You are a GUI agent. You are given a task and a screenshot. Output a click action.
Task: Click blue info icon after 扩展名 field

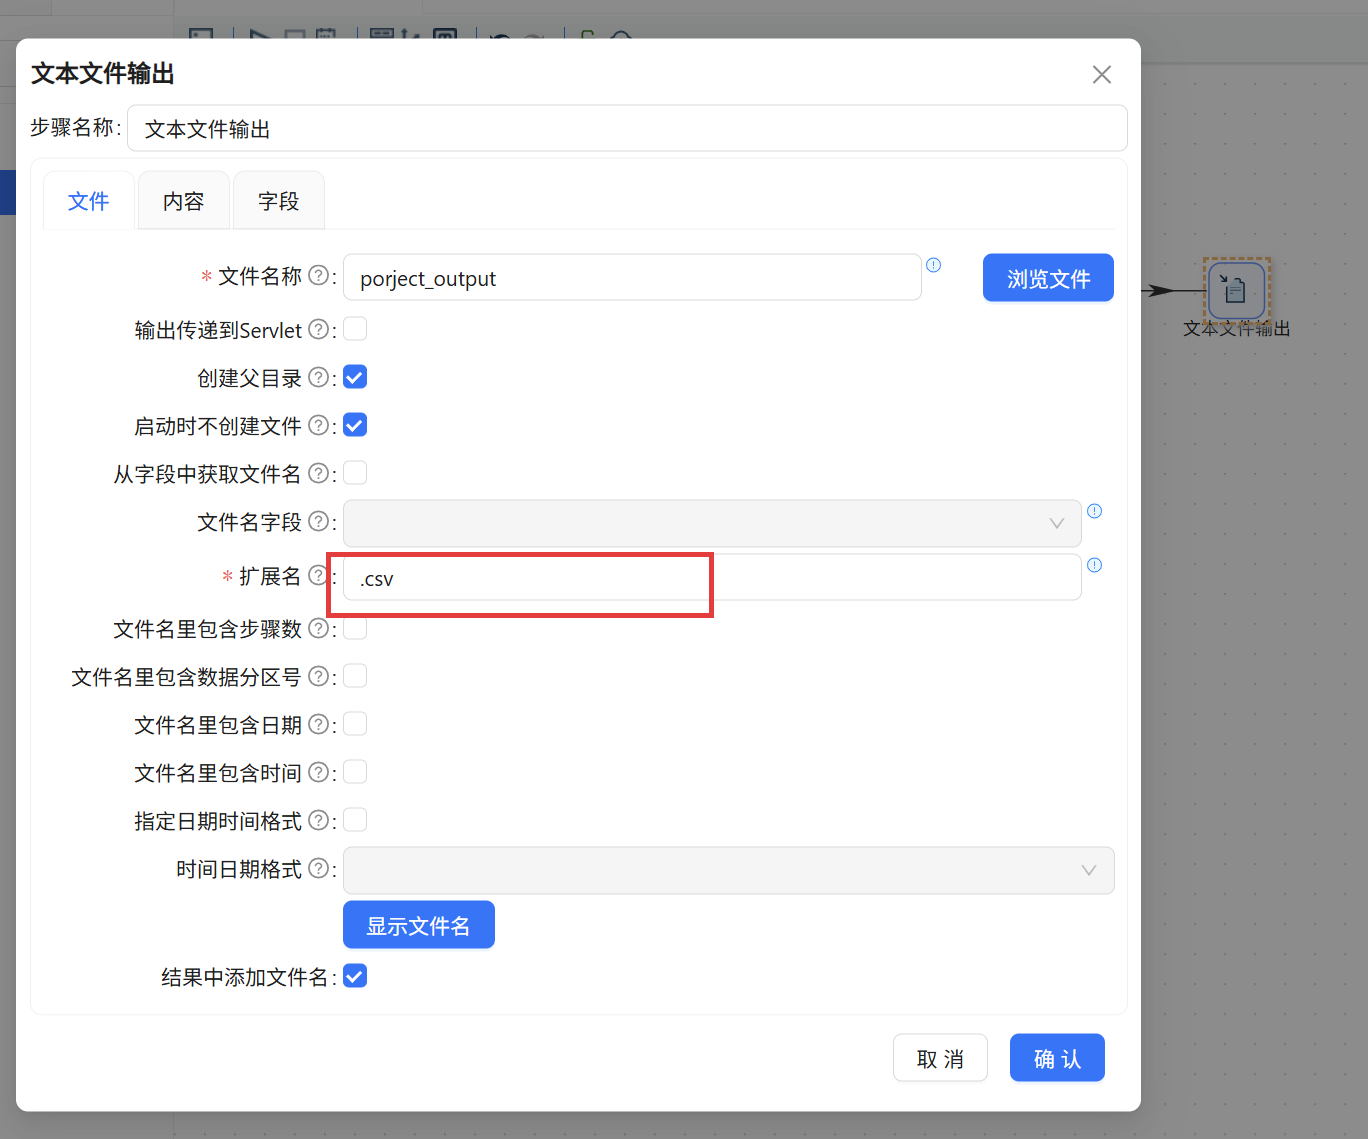[1095, 565]
